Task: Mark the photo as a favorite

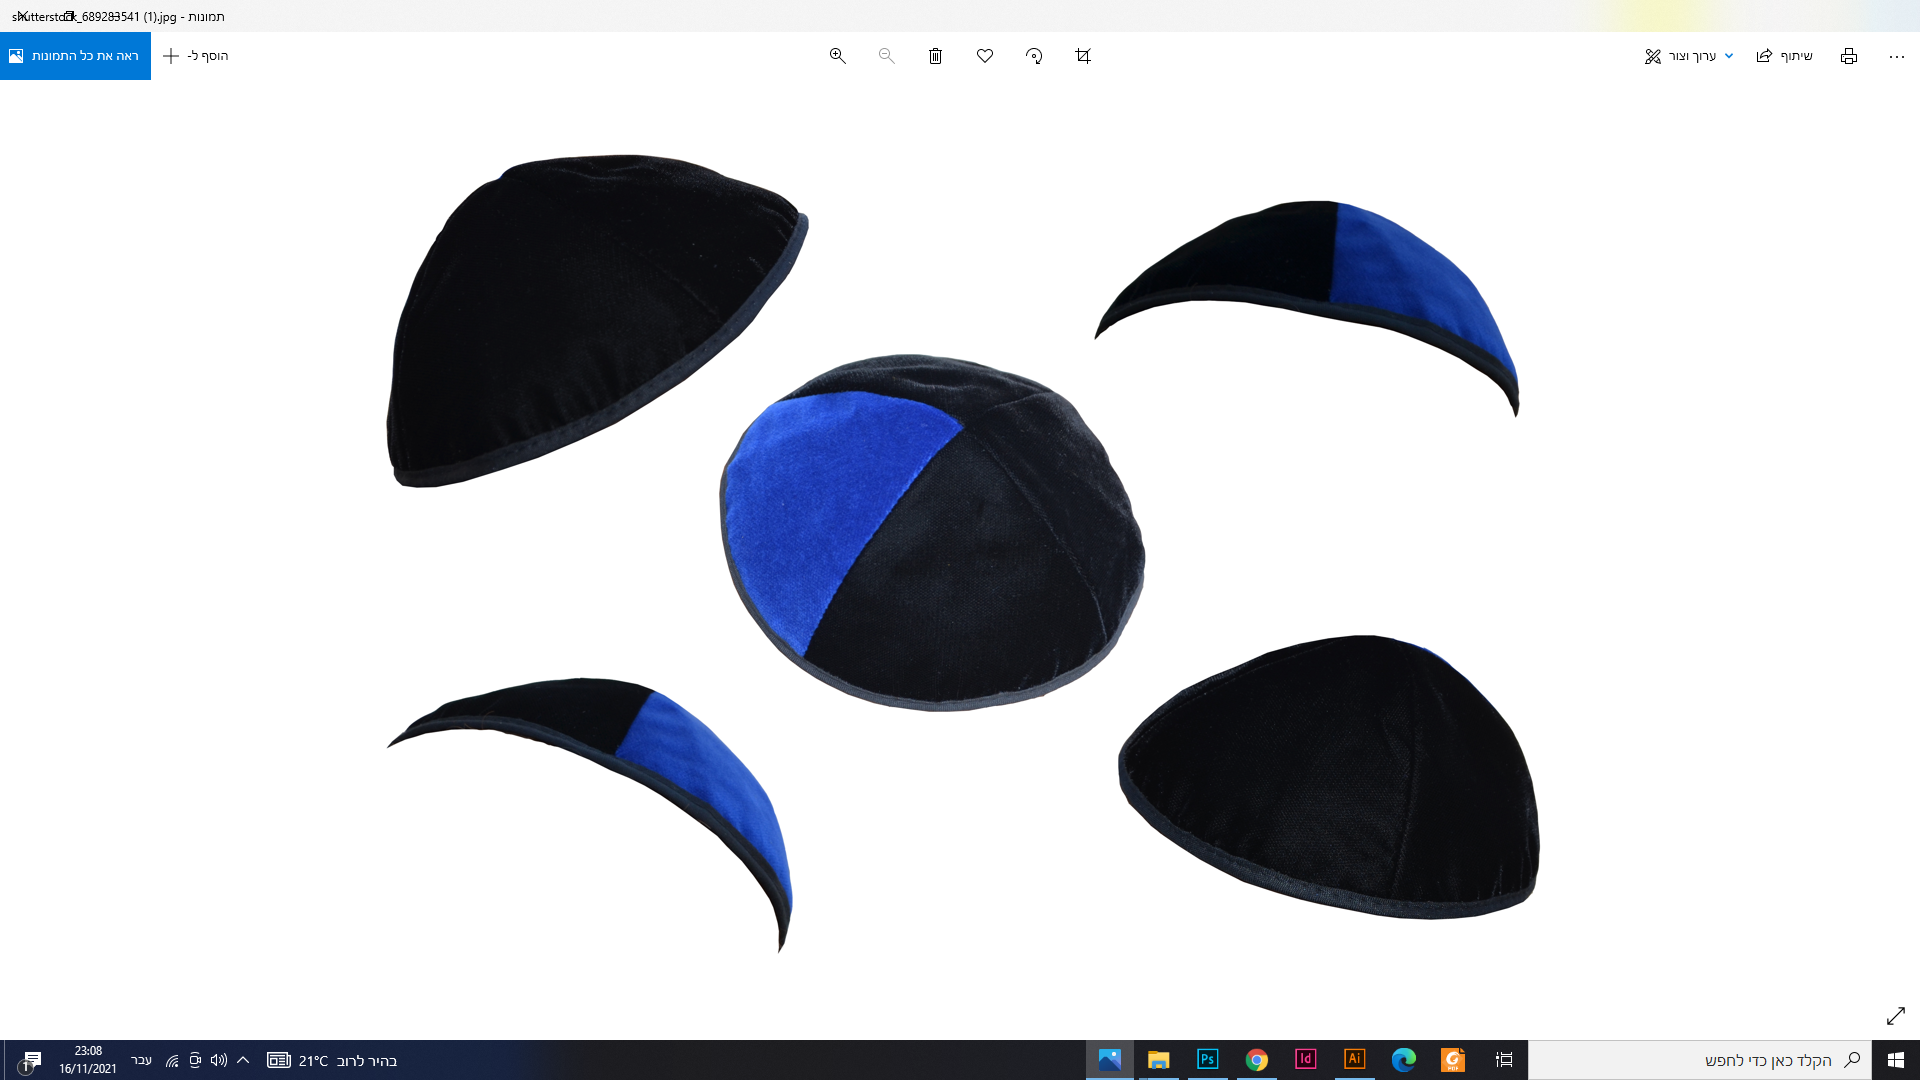Action: 984,56
